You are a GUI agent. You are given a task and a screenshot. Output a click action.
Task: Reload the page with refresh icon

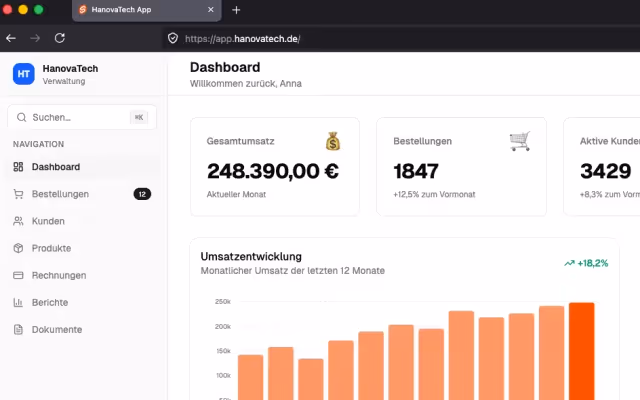point(60,38)
